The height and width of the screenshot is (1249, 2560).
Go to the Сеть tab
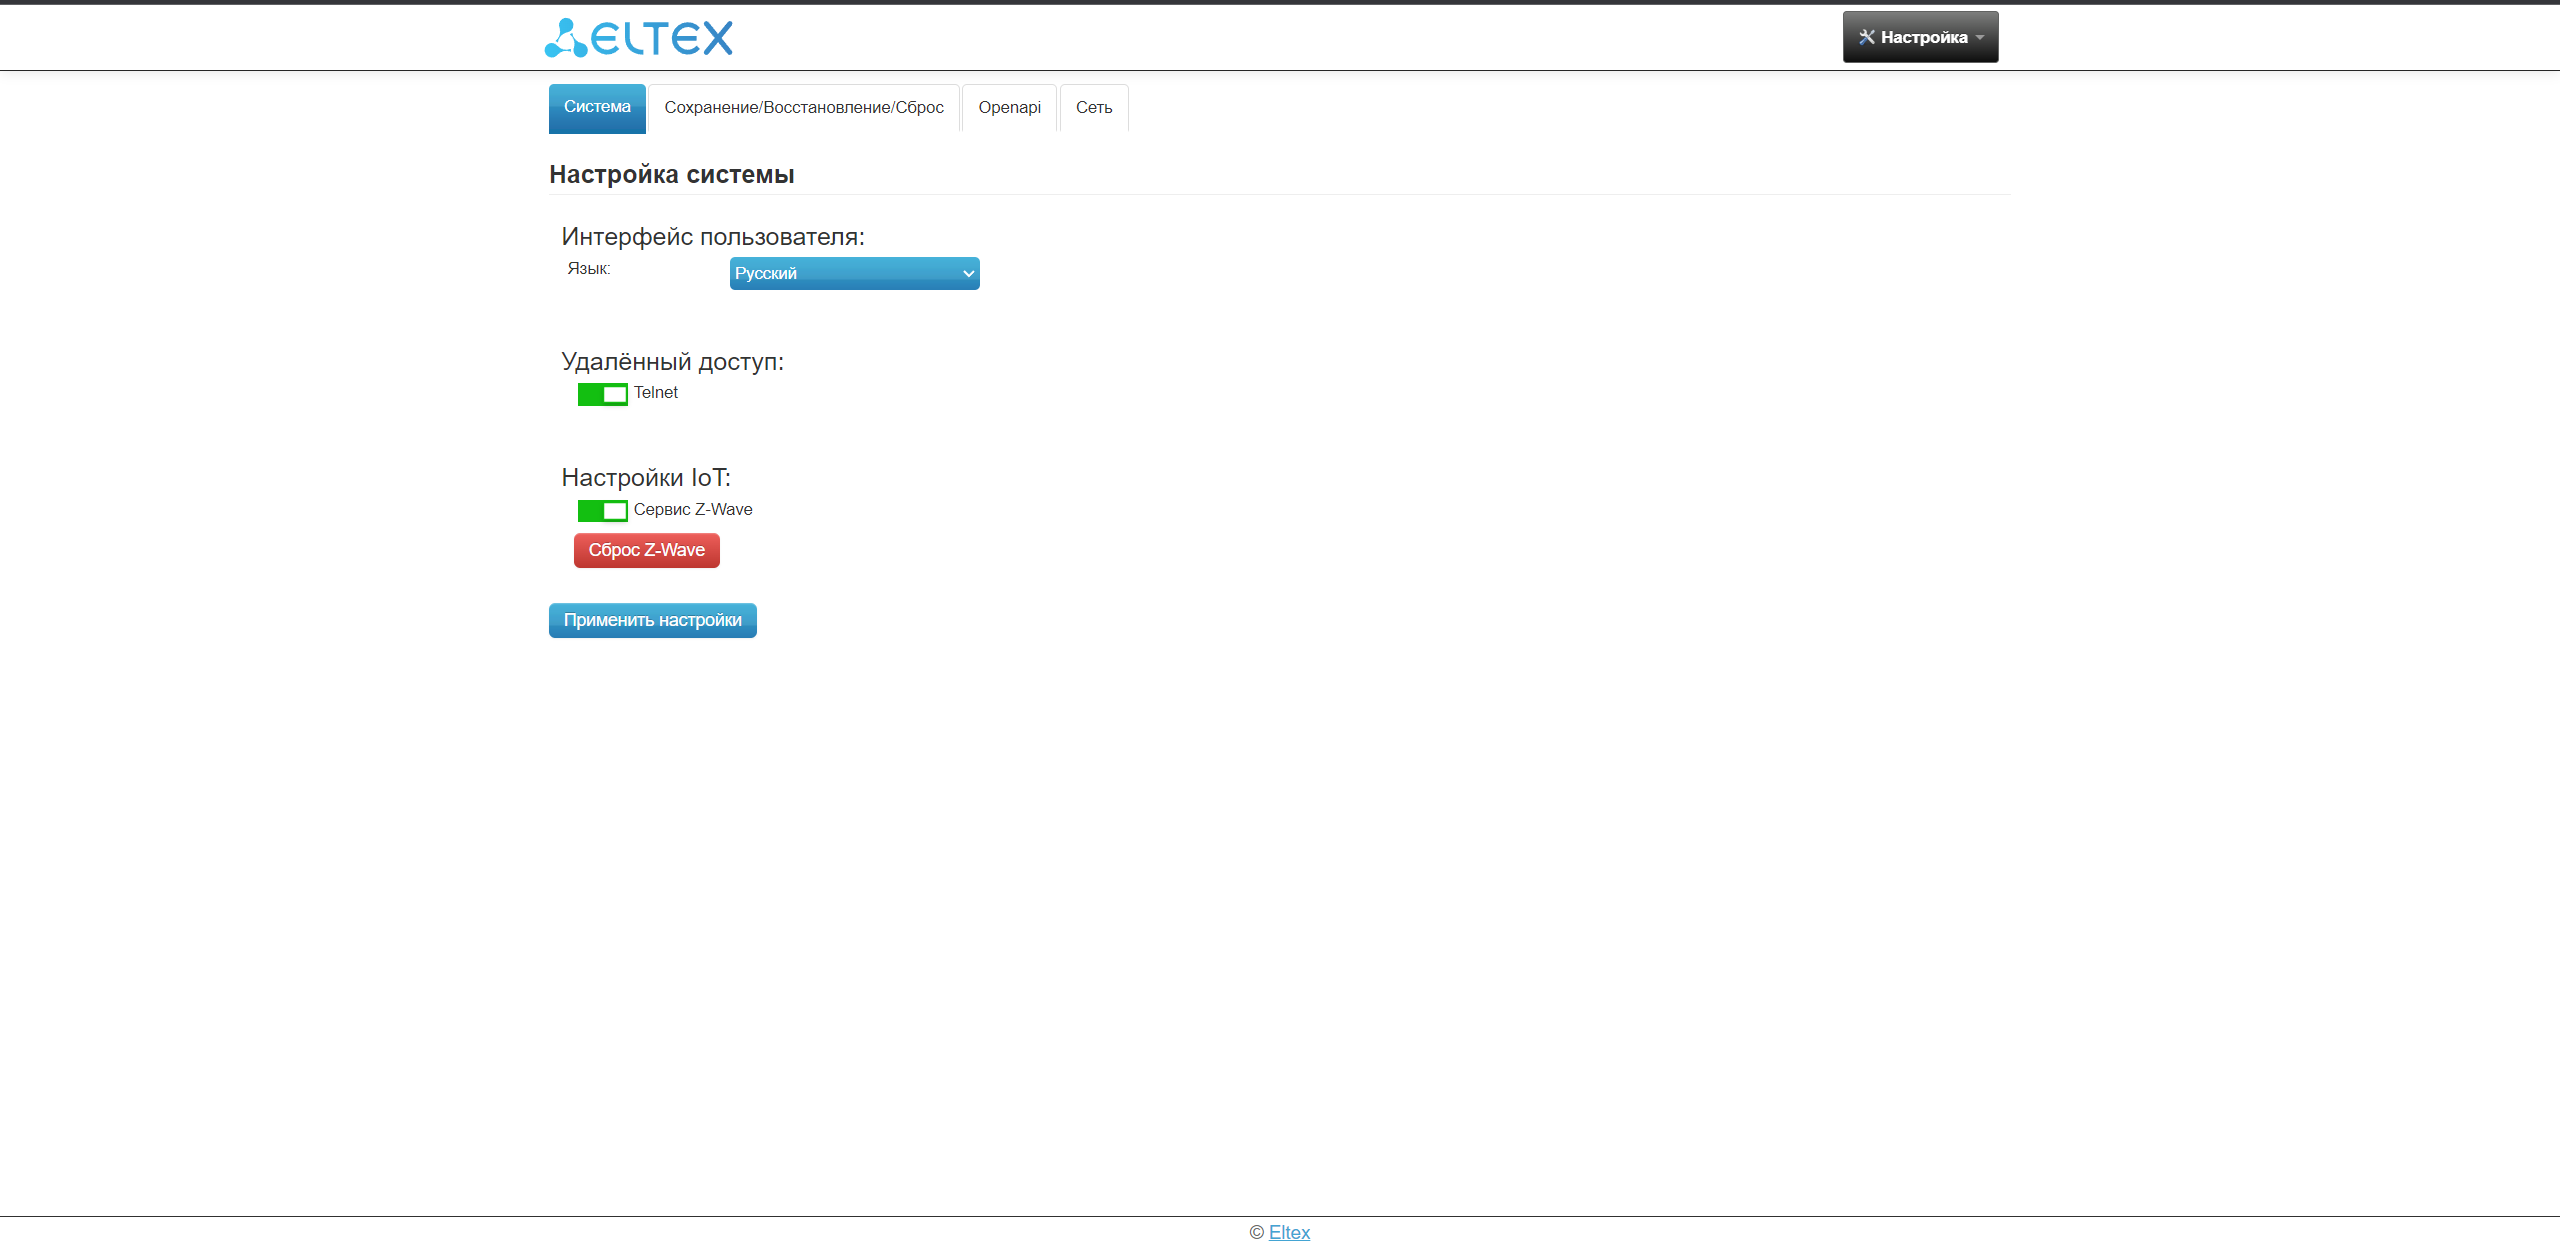click(x=1093, y=107)
